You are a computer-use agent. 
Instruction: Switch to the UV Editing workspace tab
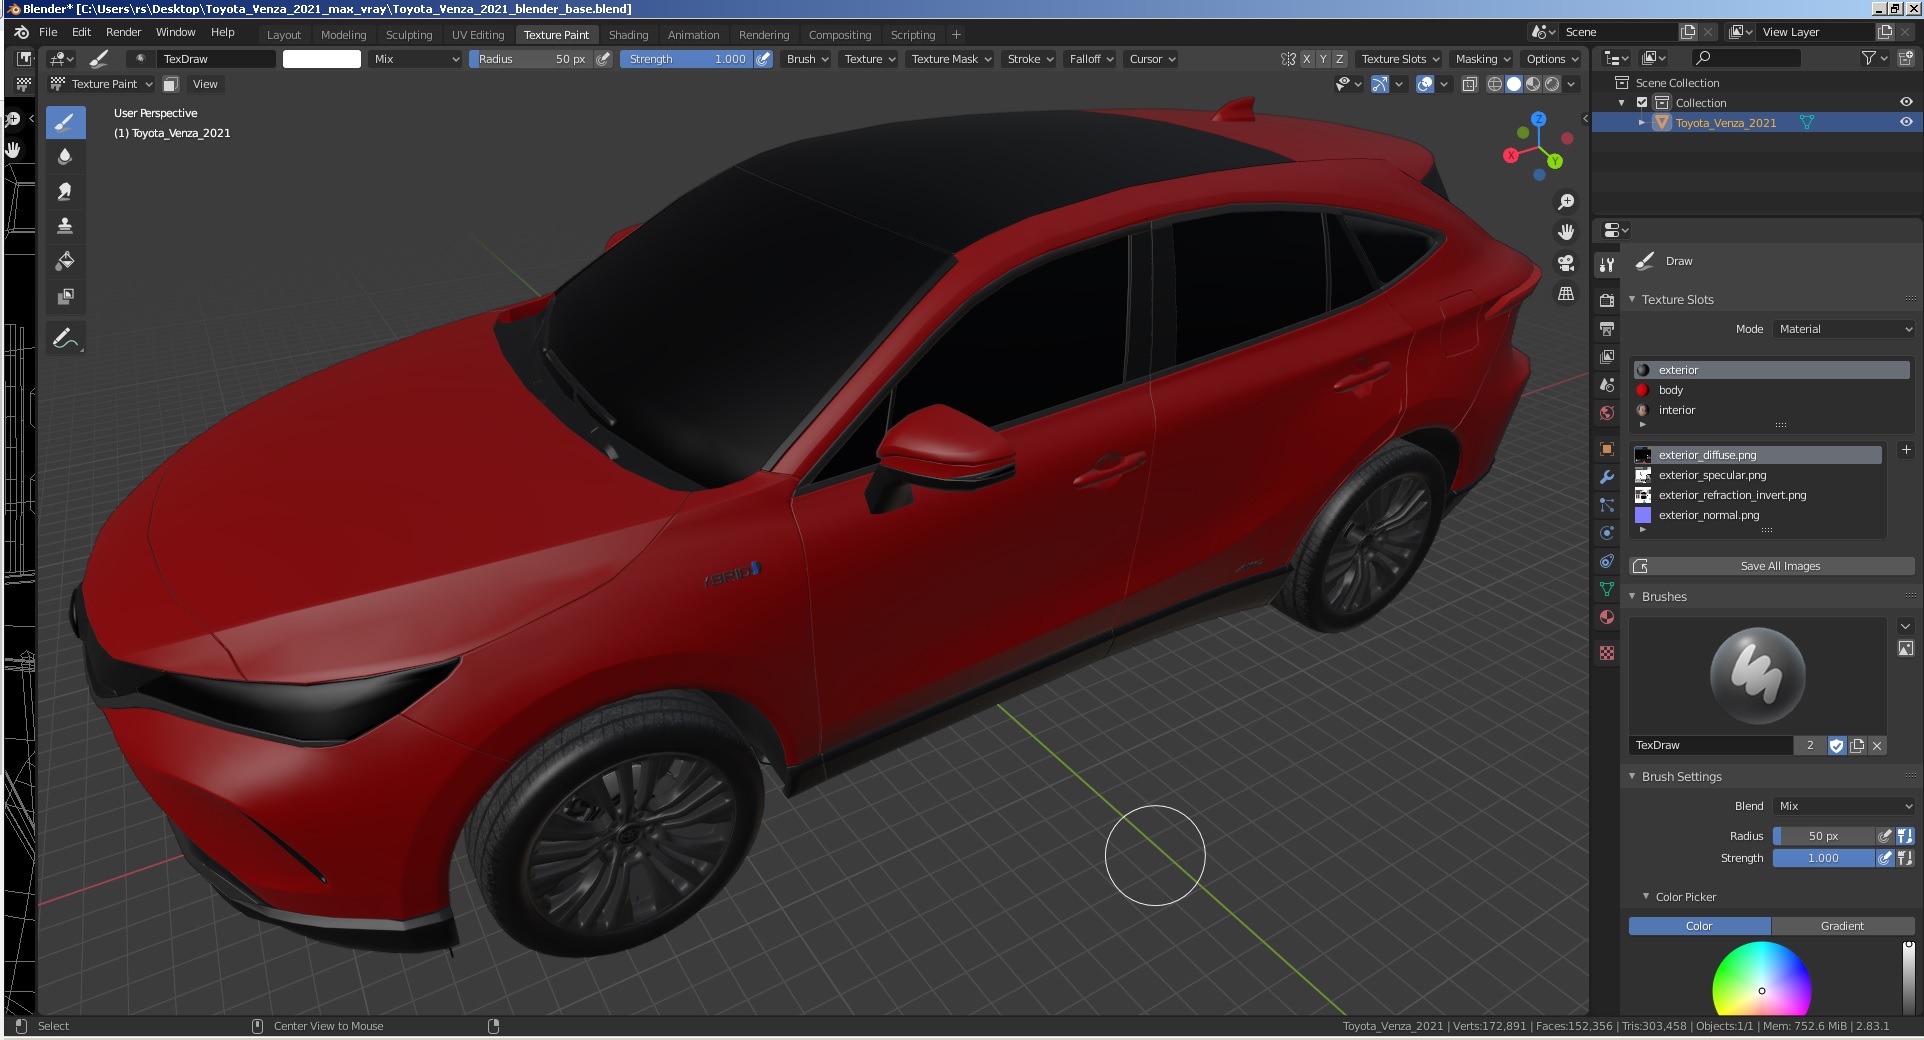point(478,34)
